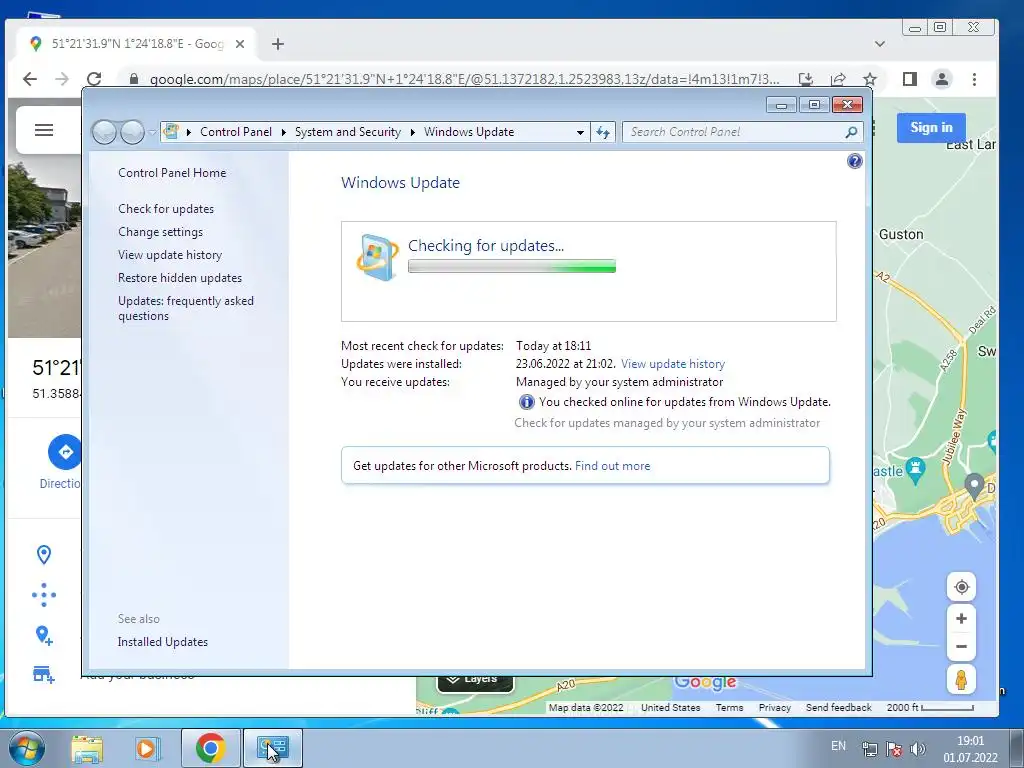This screenshot has height=768, width=1024.
Task: Click the Control Panel breadcrumb
Action: tap(236, 132)
